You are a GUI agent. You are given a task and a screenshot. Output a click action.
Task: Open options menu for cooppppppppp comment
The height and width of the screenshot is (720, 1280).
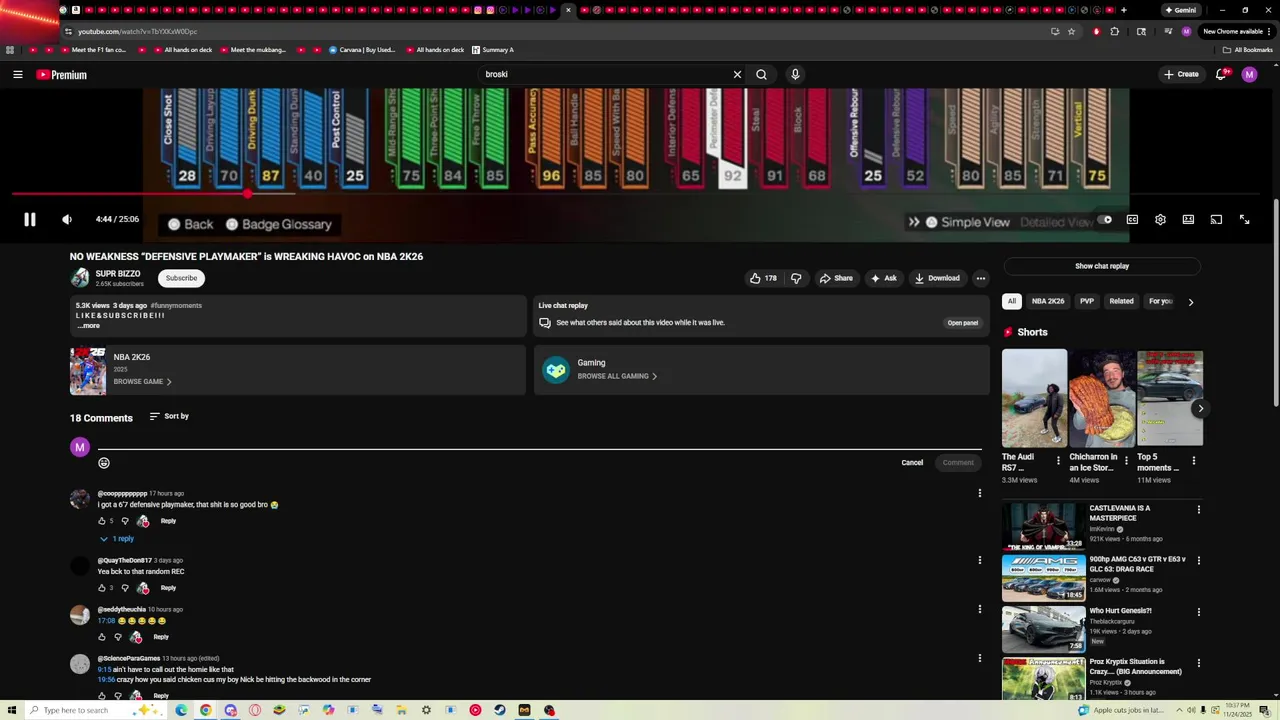(979, 493)
